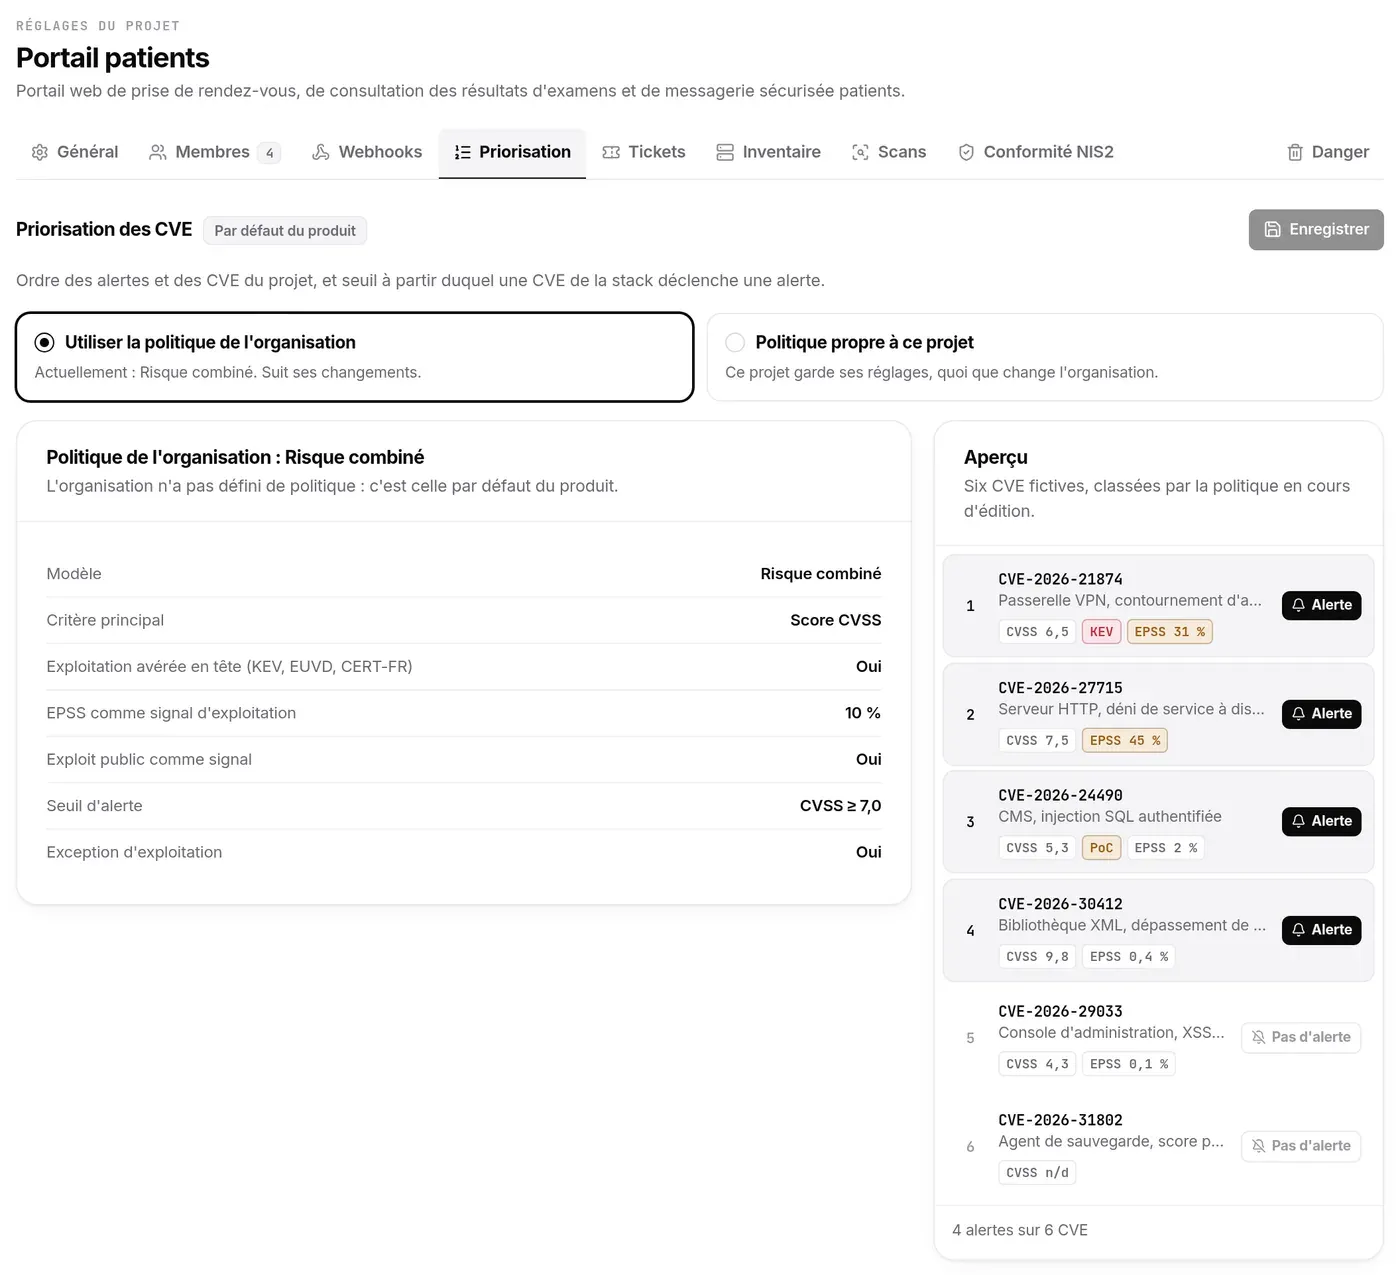Open the Inventaire tab
1400x1275 pixels.
pyautogui.click(x=768, y=152)
